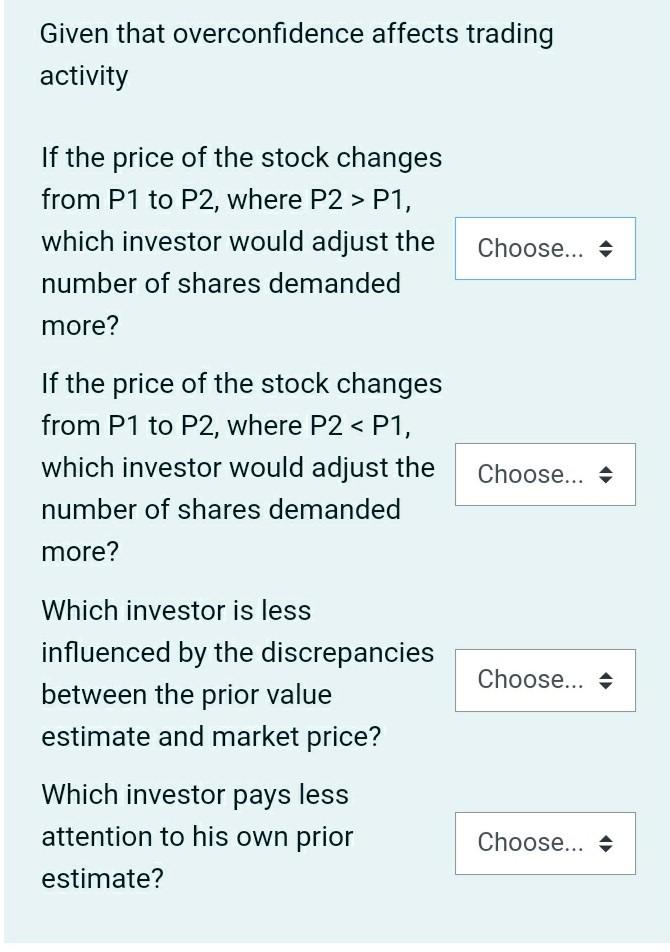
Task: Click the overconfidence statement at the top
Action: 296,53
